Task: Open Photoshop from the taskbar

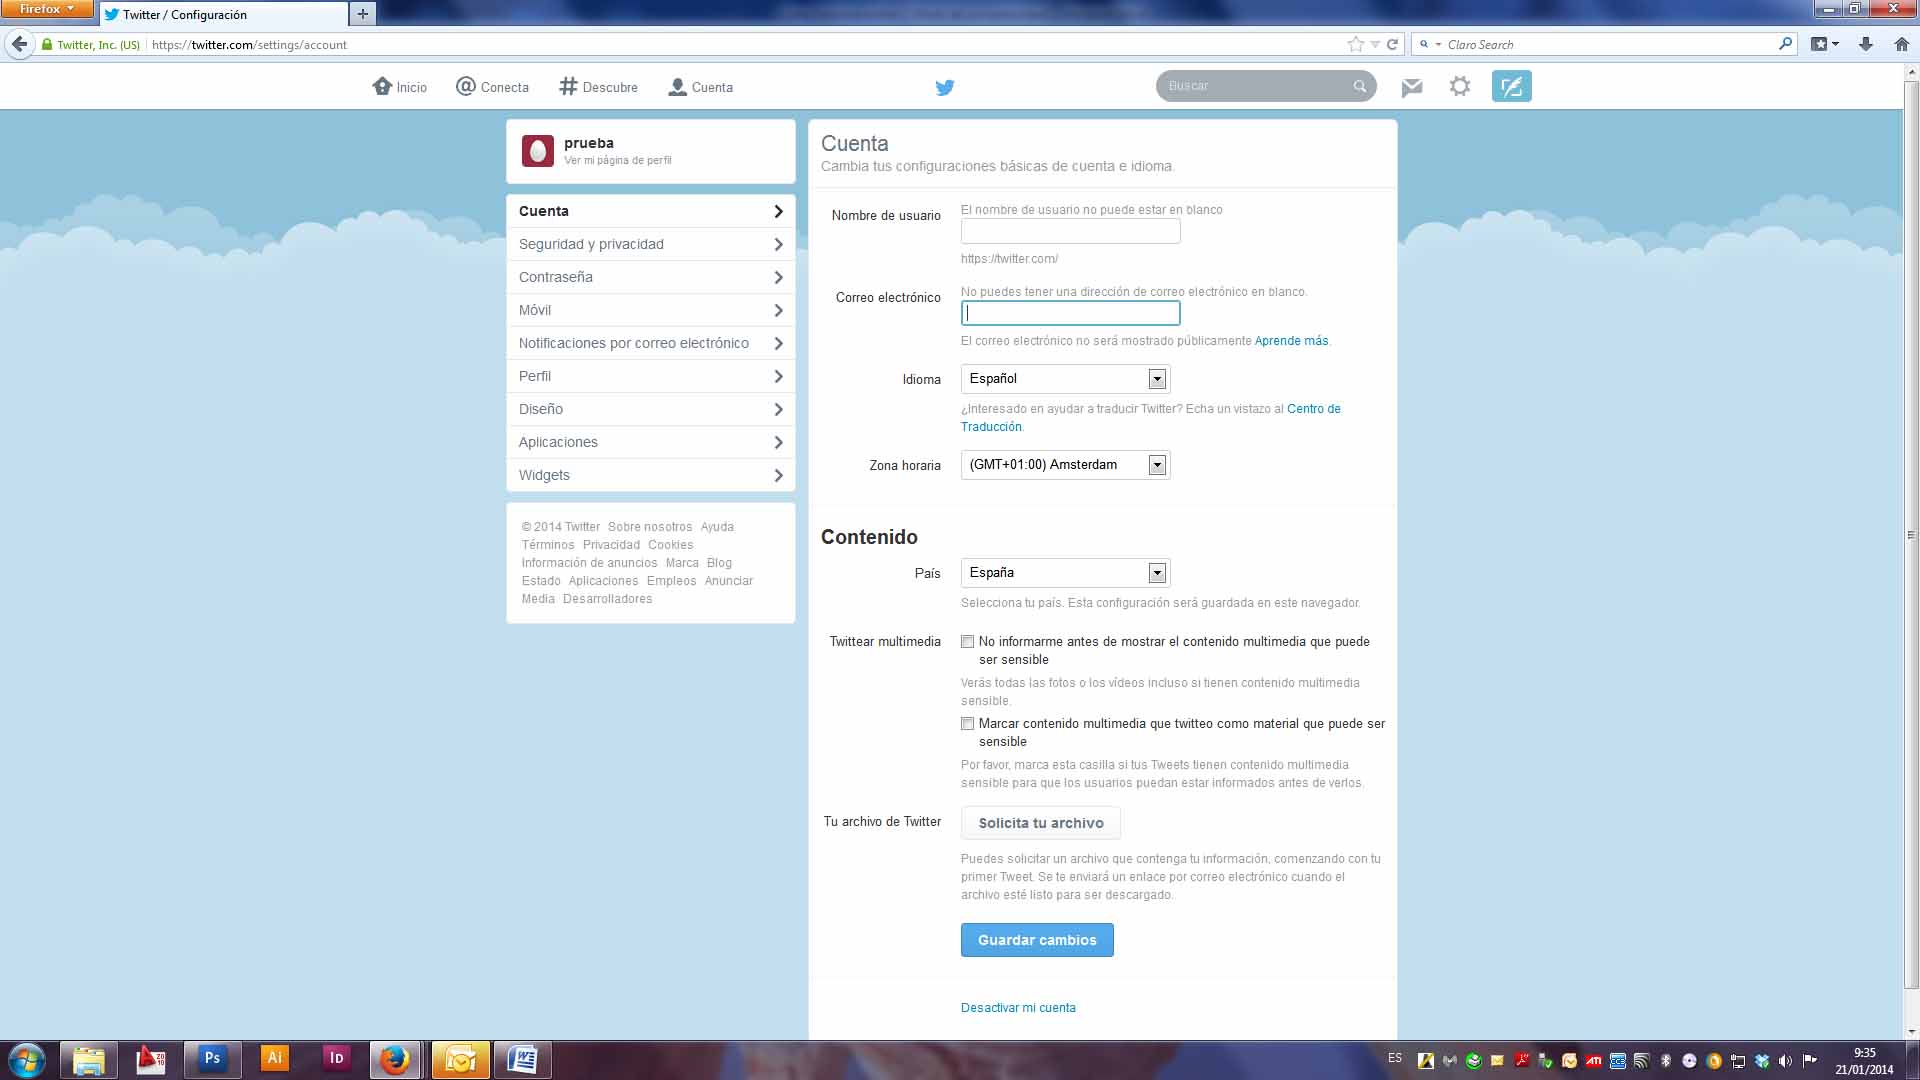Action: pyautogui.click(x=212, y=1058)
